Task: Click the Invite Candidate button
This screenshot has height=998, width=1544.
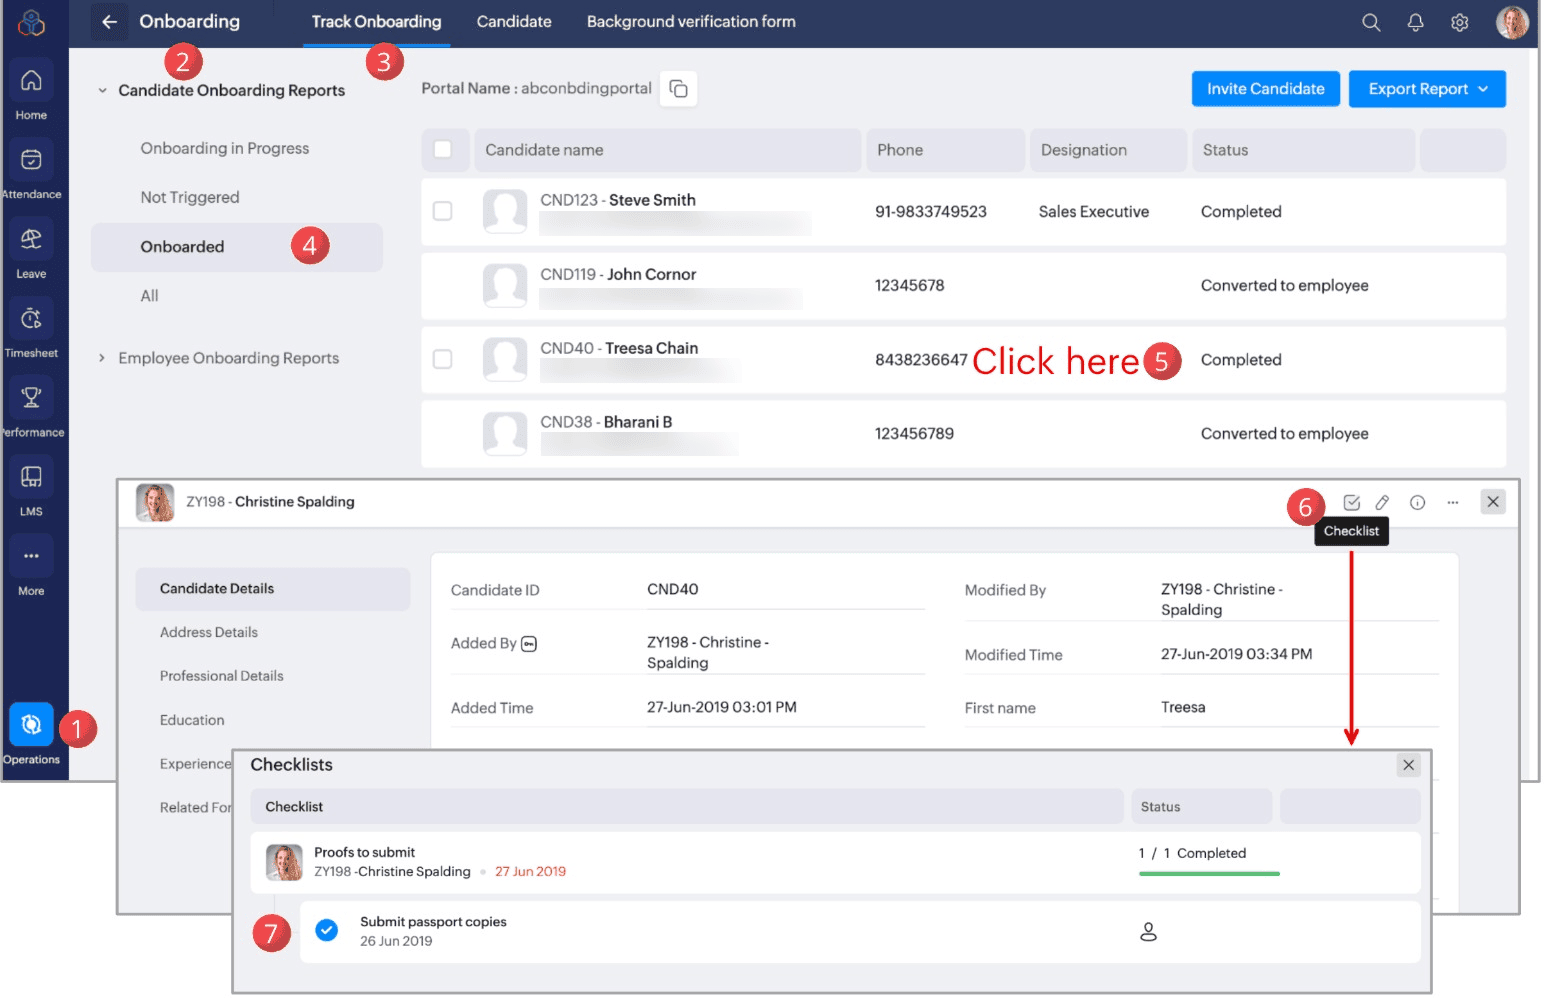Action: (1264, 89)
